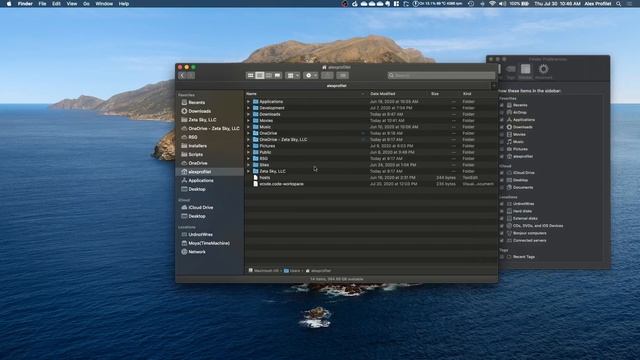Screen dimensions: 640x360
Task: Go back using the Finder back arrow
Action: pyautogui.click(x=182, y=76)
